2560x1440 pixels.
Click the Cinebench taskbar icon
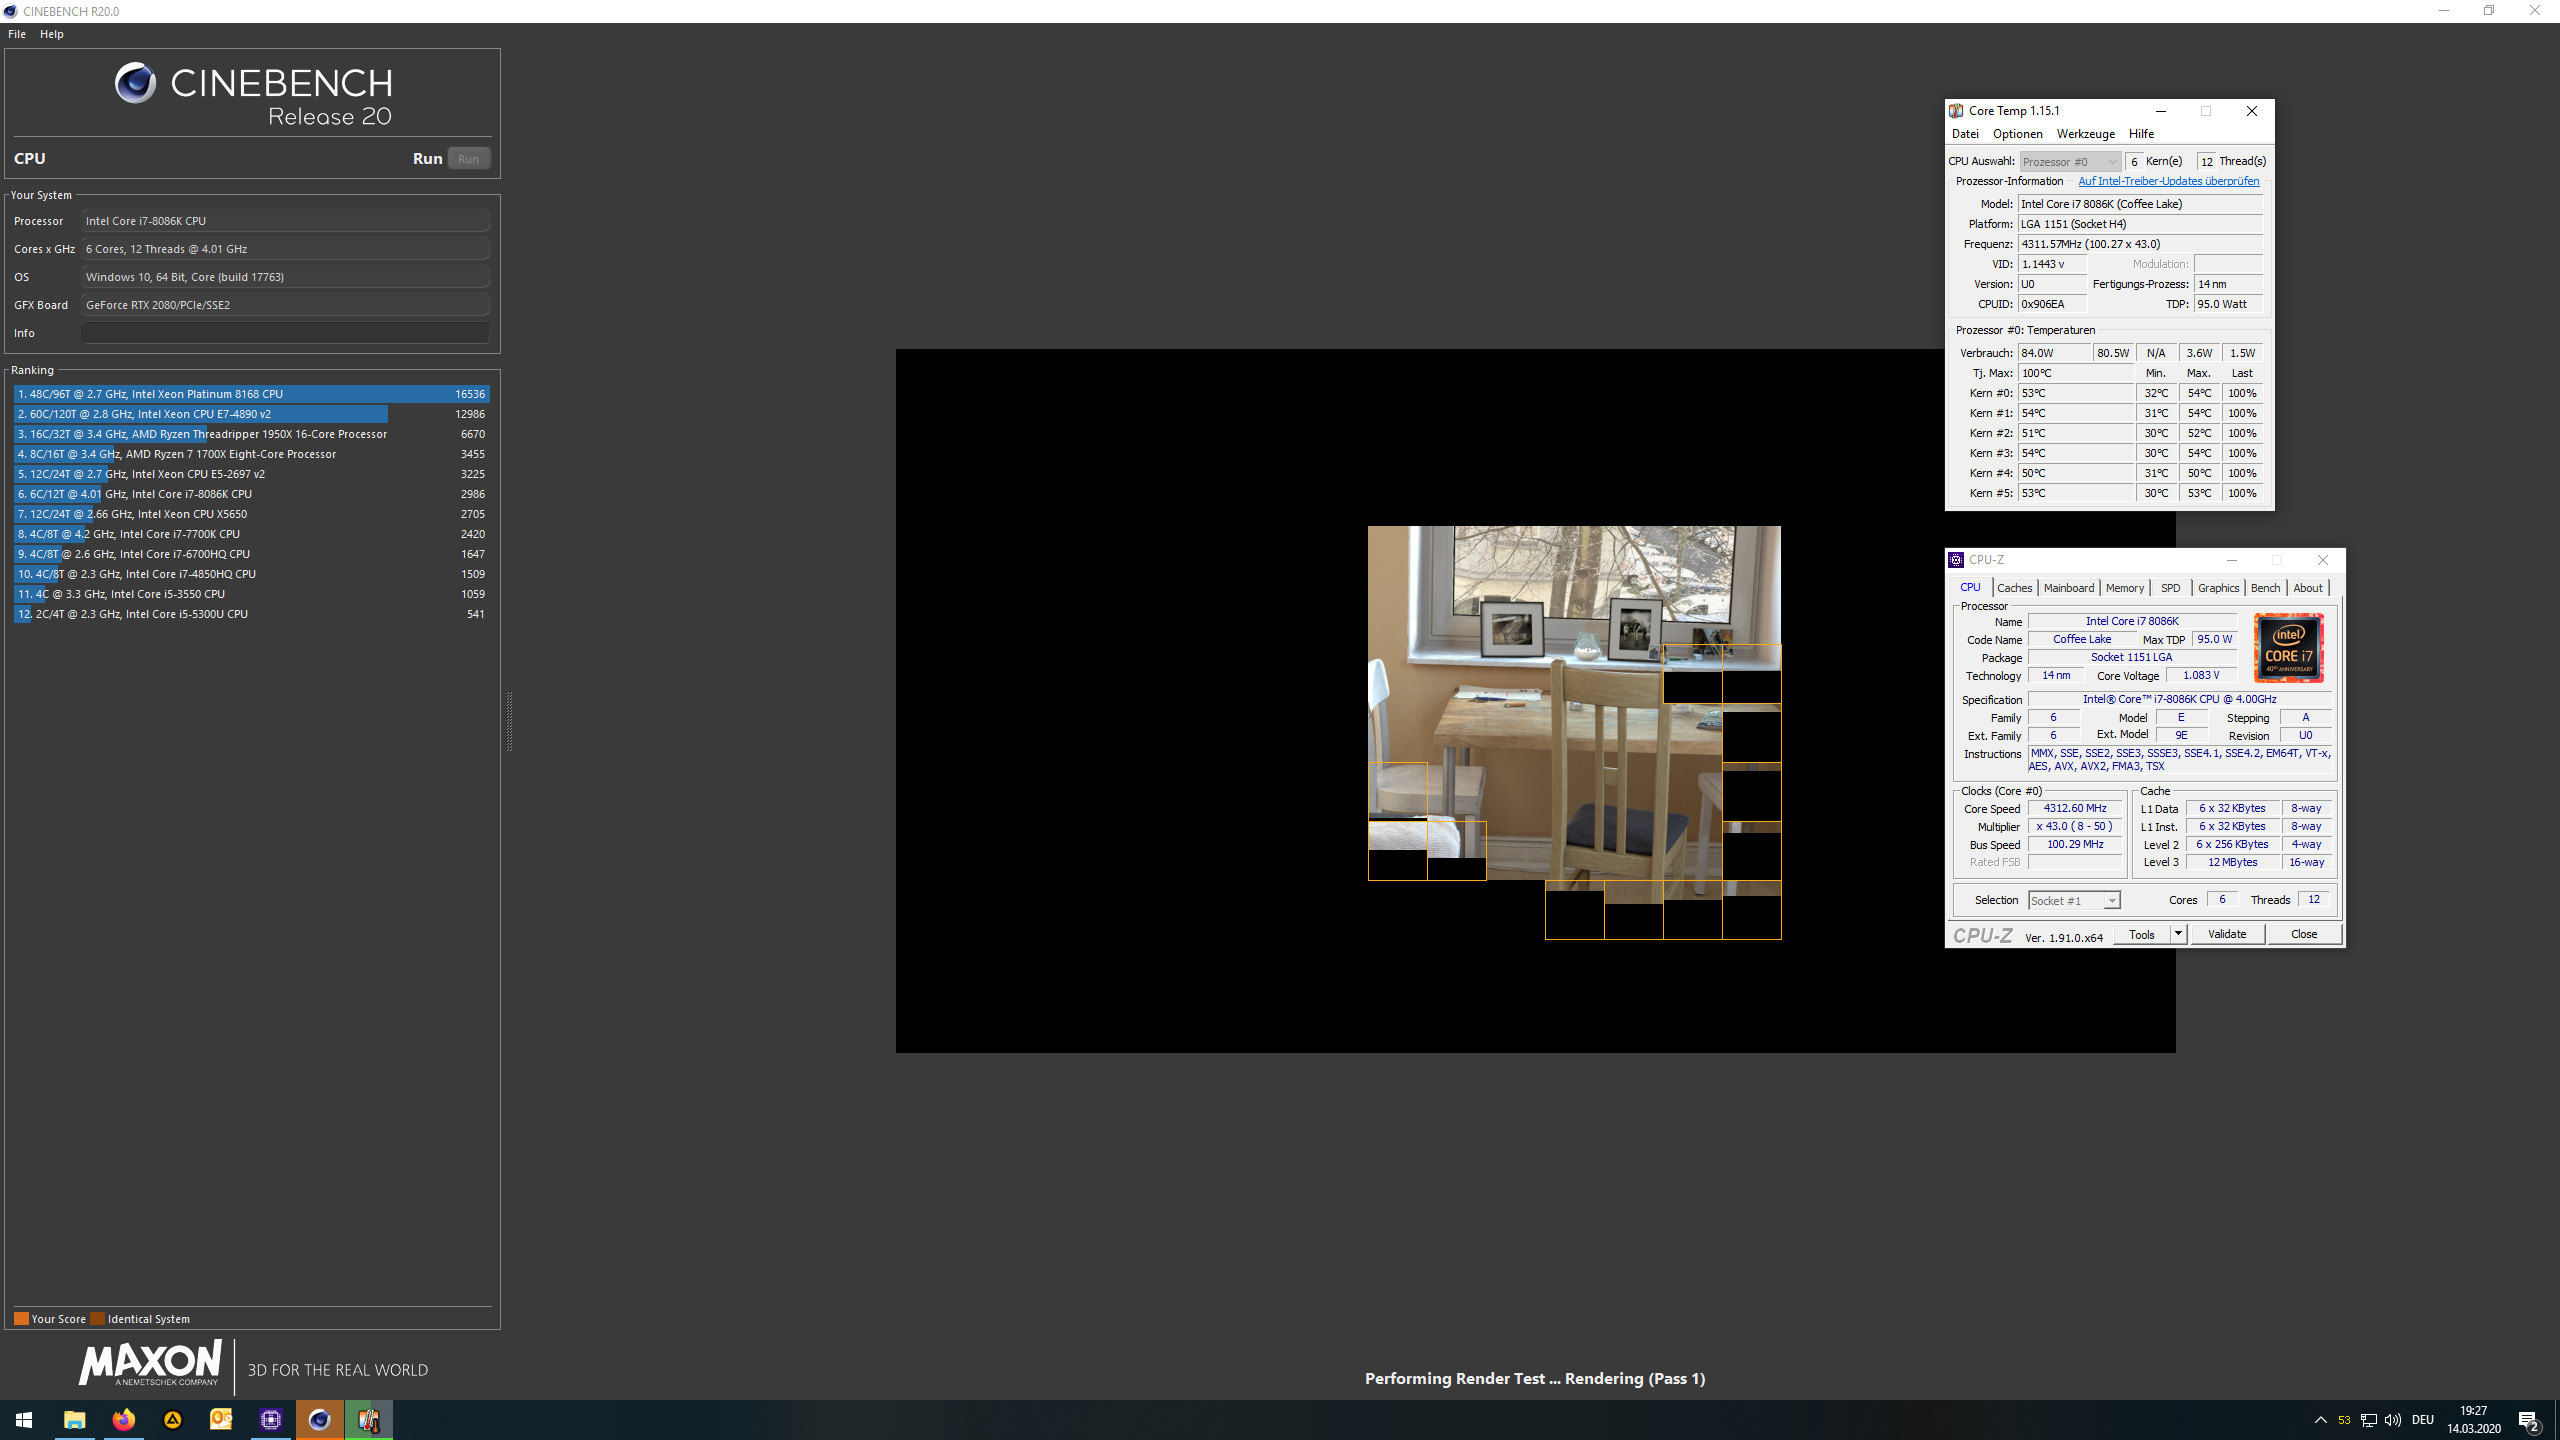pos(320,1420)
